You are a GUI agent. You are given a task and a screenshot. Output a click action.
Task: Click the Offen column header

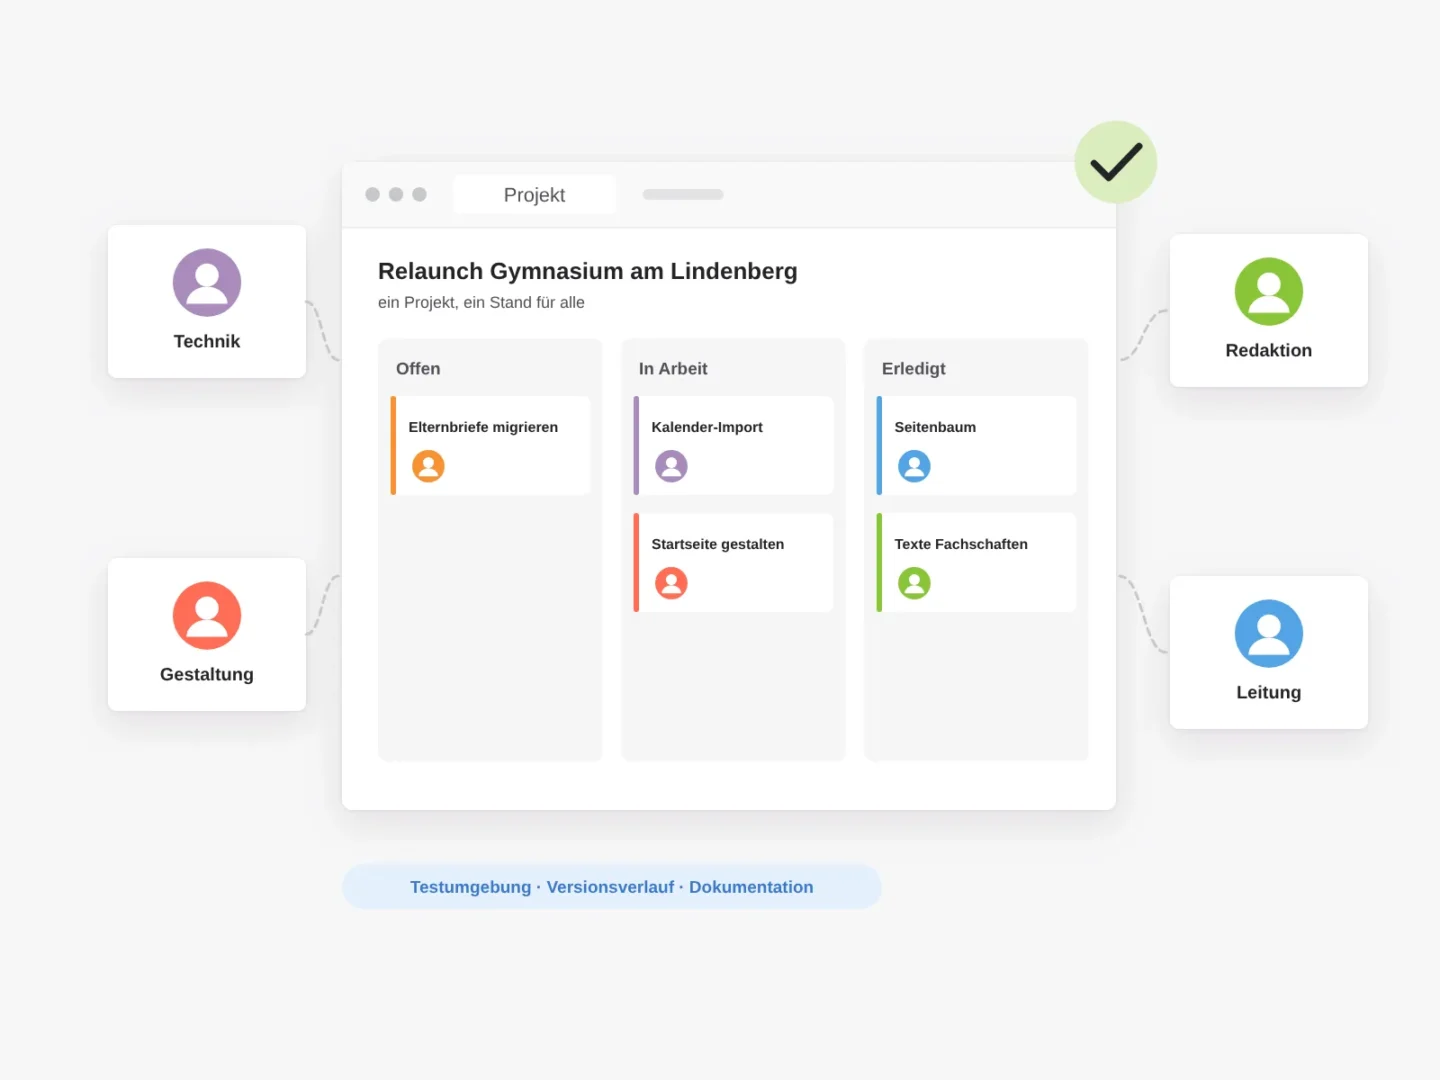coord(418,369)
